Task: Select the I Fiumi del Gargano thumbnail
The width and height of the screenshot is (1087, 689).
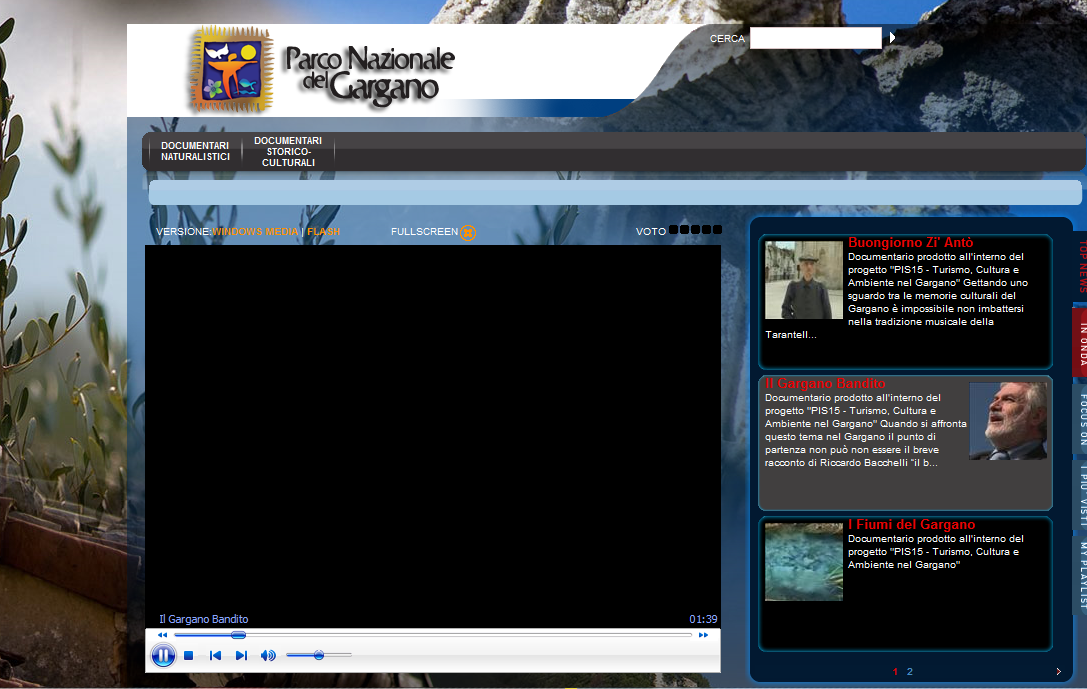Action: (803, 561)
